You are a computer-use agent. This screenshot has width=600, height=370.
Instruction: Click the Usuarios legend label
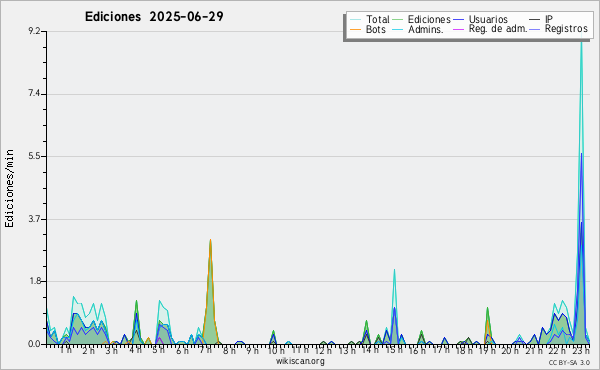point(488,19)
